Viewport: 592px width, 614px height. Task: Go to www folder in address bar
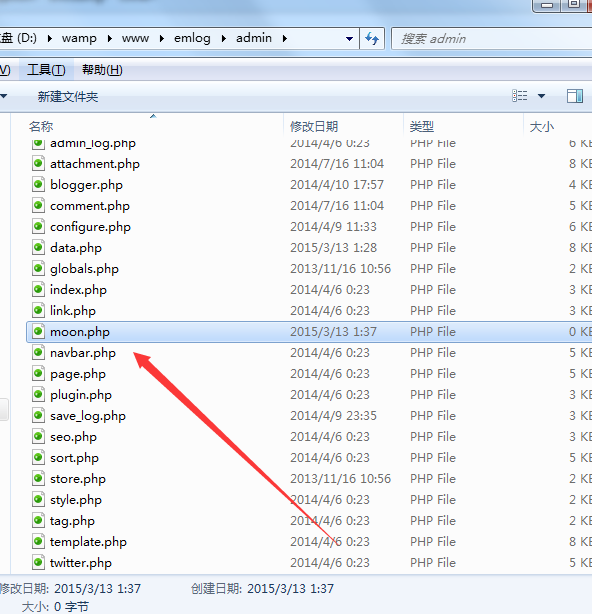pos(135,38)
